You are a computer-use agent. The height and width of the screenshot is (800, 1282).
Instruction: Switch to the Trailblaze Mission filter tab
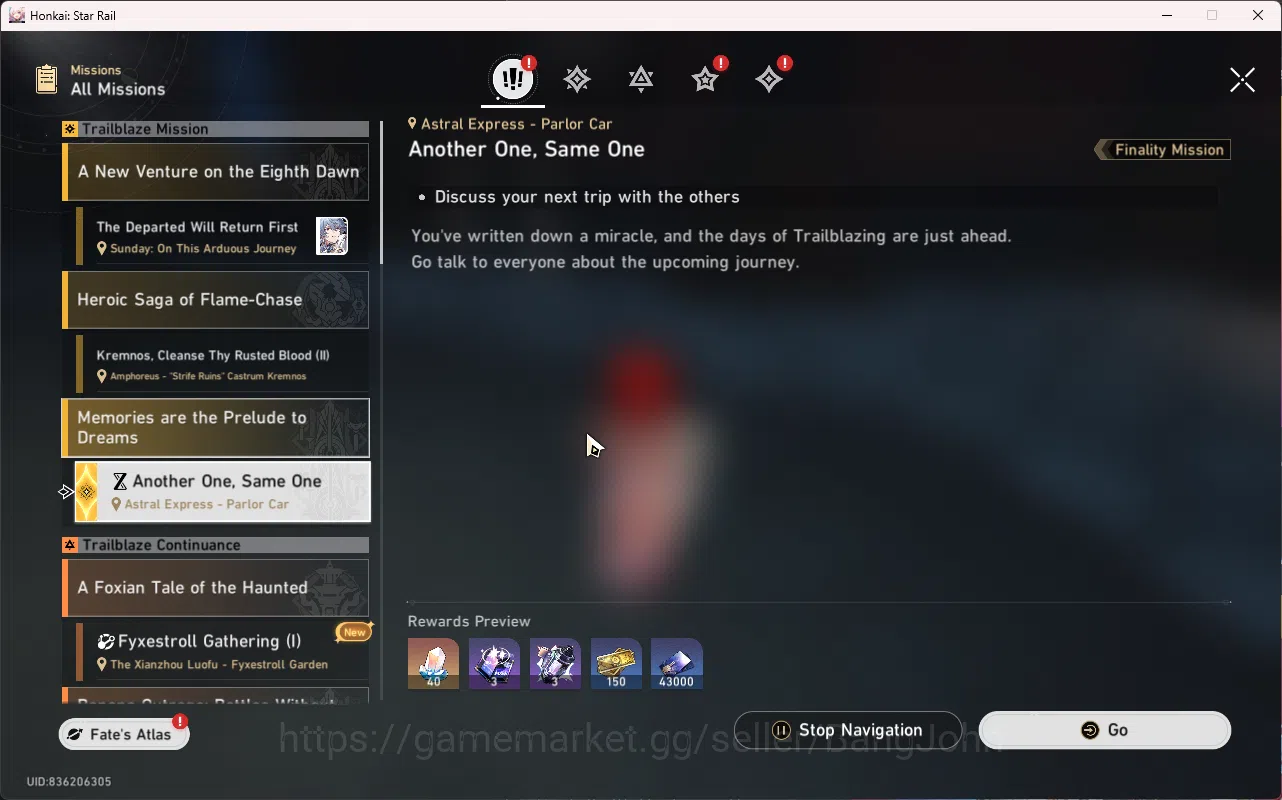pyautogui.click(x=577, y=79)
